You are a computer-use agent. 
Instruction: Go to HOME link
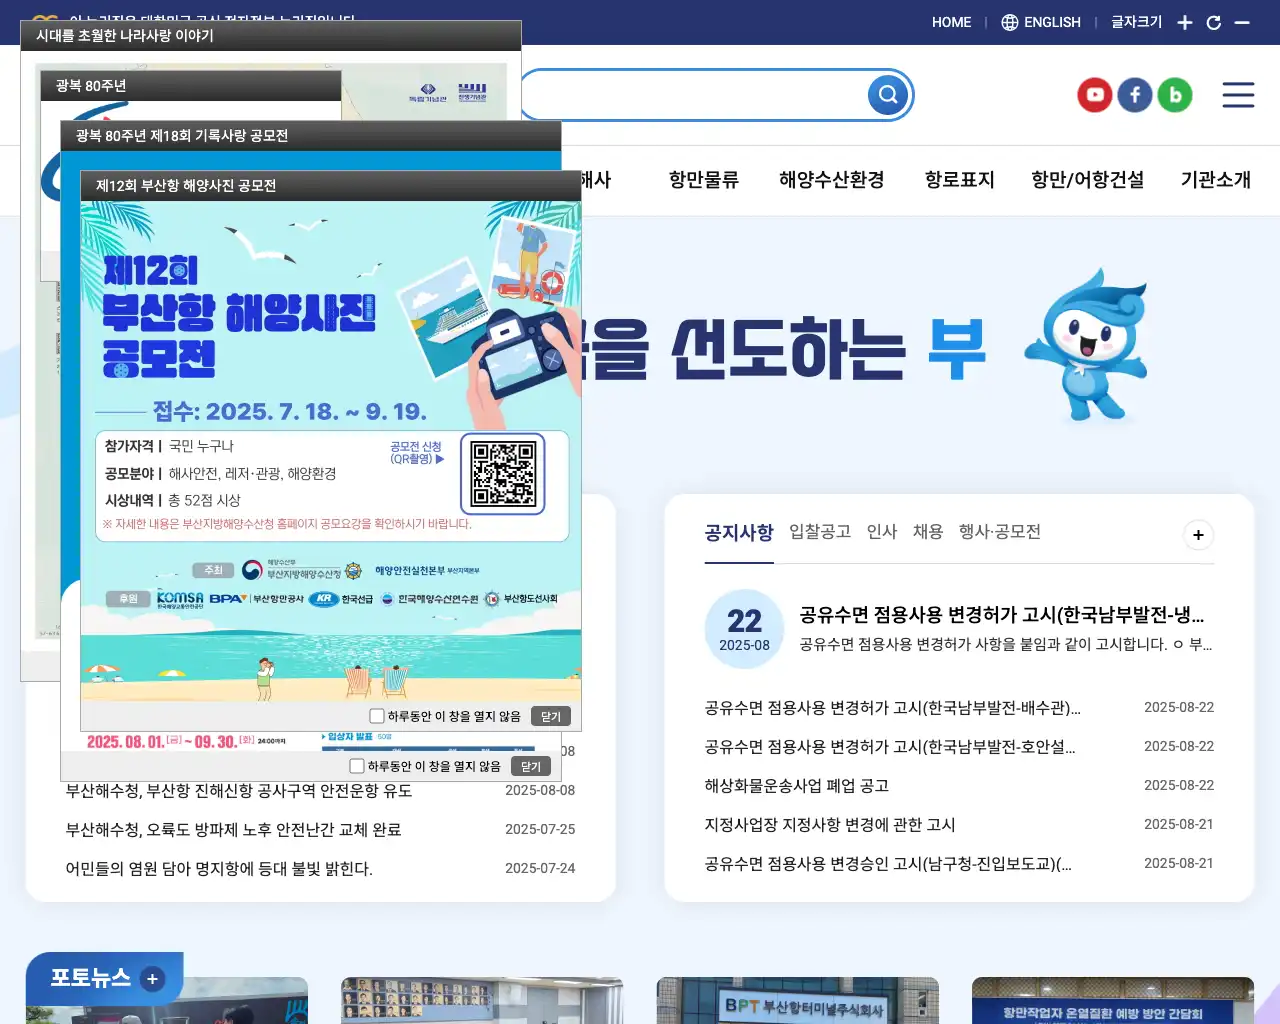951,22
